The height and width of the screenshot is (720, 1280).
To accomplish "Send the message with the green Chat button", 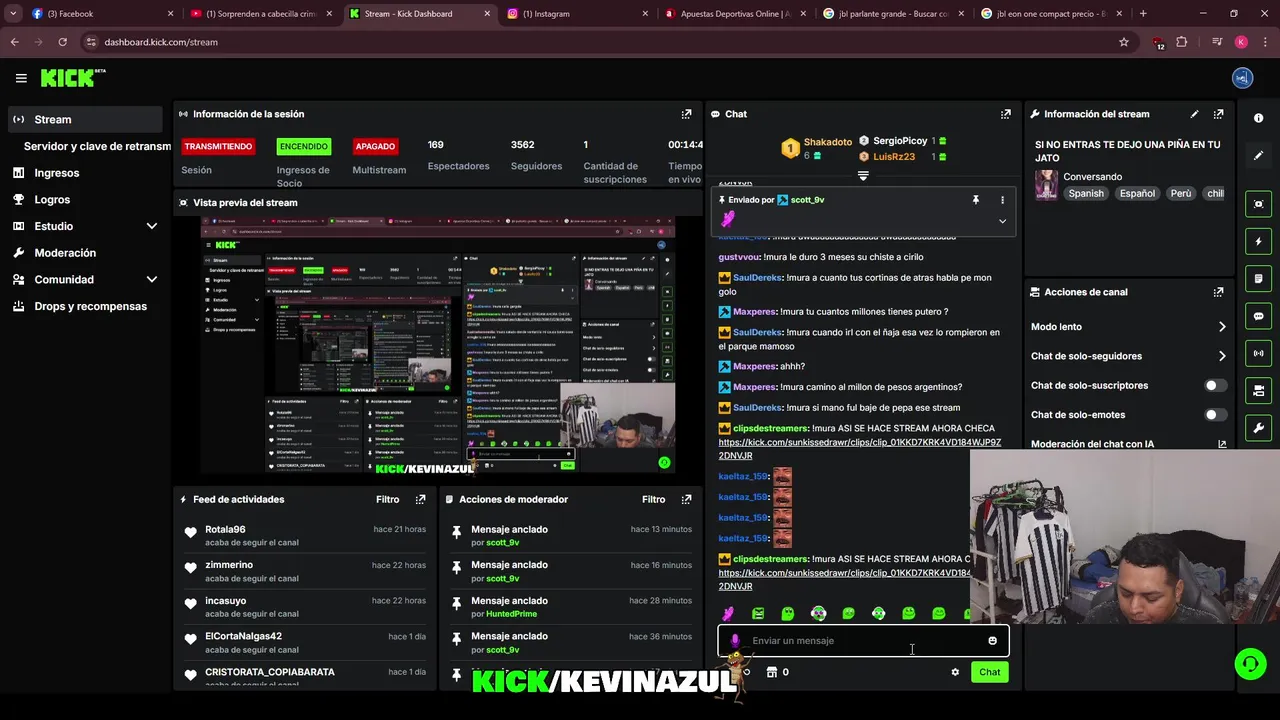I will coord(989,672).
